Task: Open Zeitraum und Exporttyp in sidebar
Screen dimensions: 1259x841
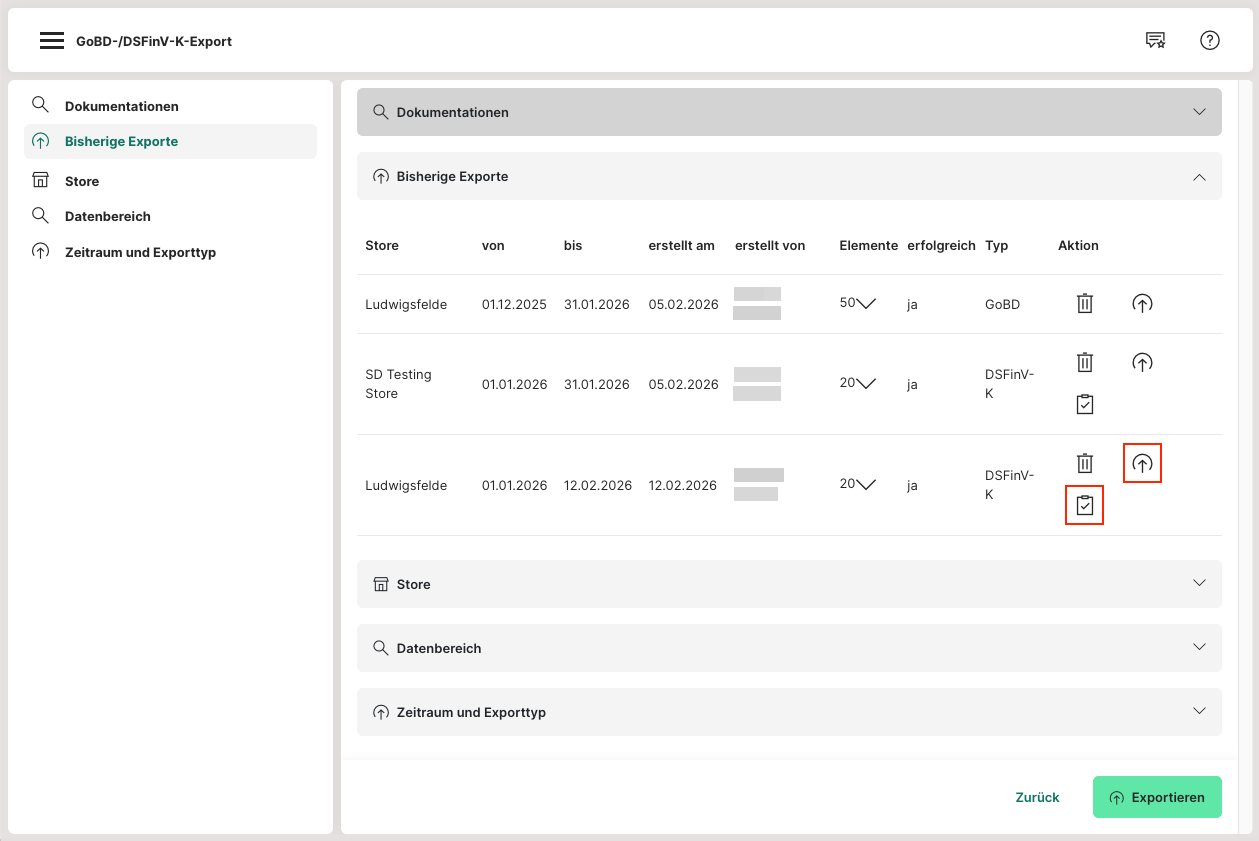Action: pos(140,252)
